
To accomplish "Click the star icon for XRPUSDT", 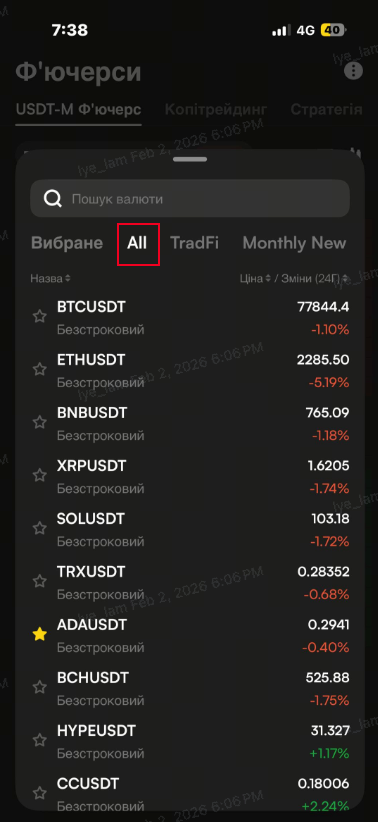I will click(x=39, y=475).
